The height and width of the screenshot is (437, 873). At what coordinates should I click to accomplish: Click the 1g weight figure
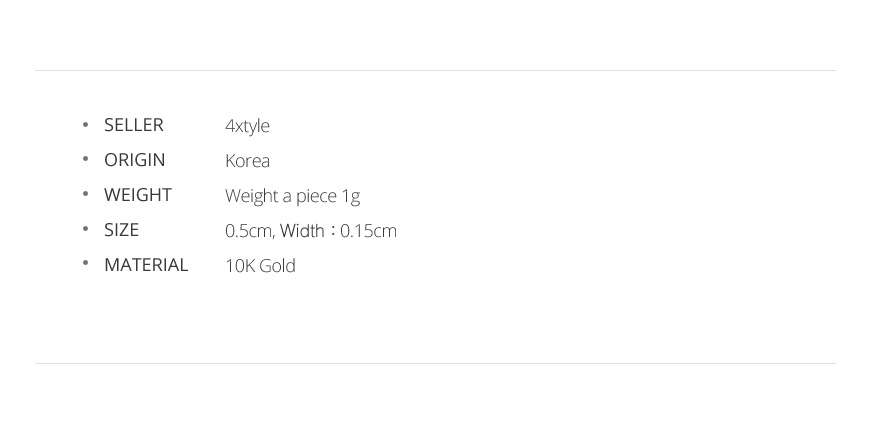[351, 197]
